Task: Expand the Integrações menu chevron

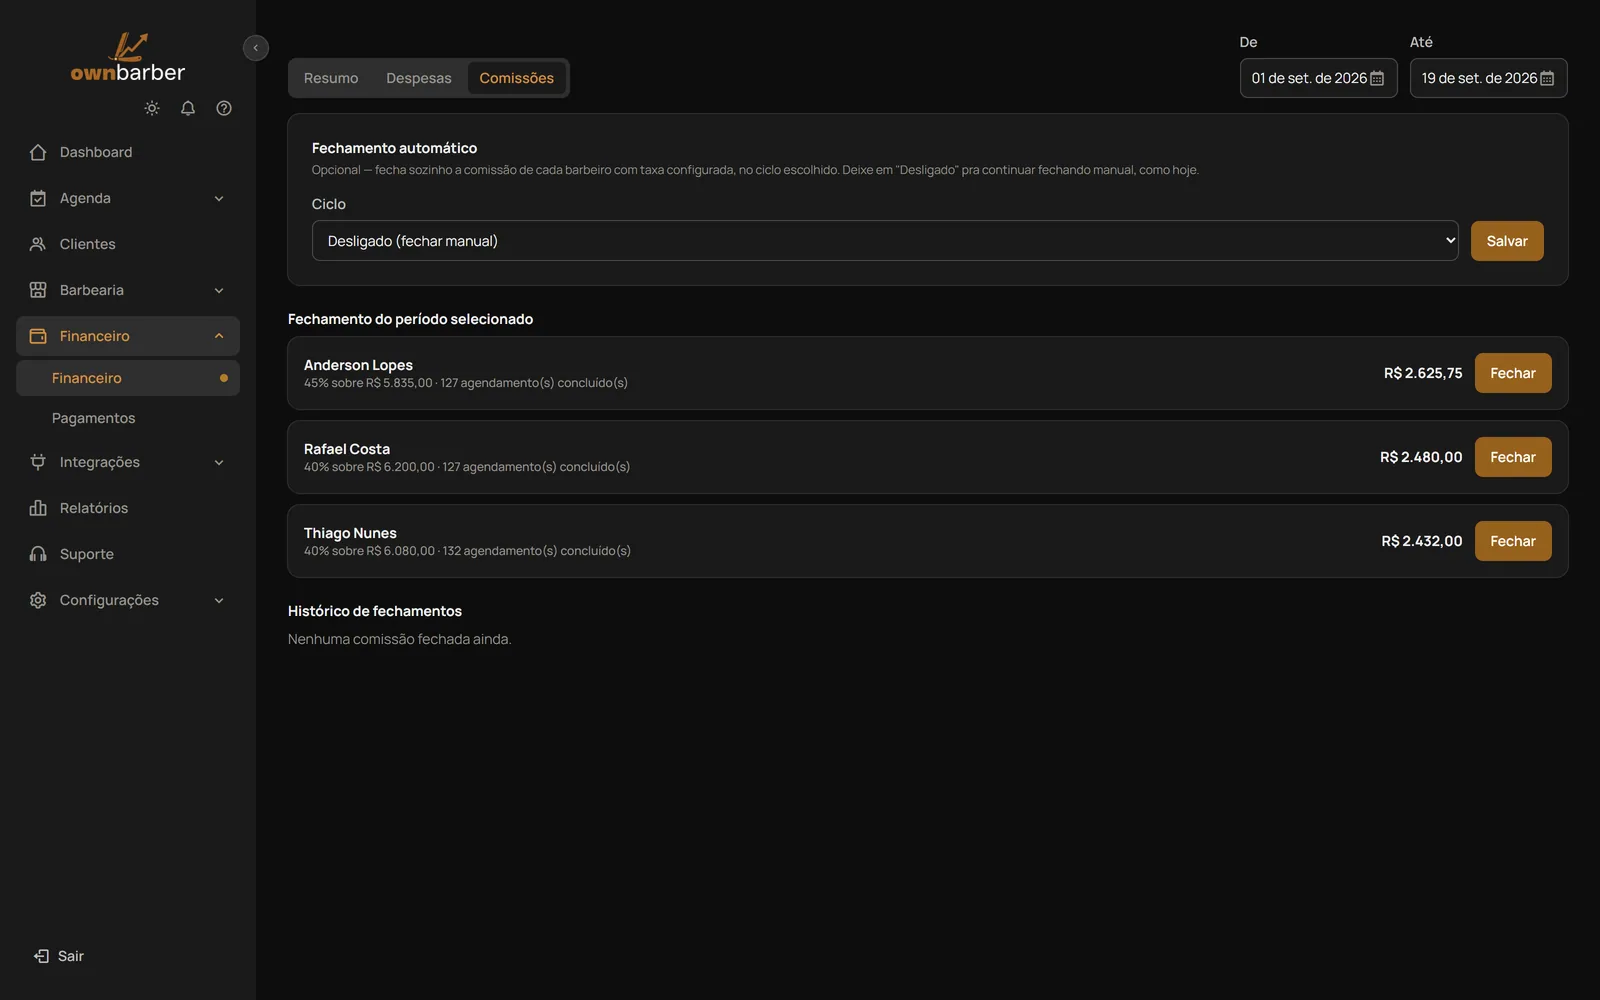Action: tap(219, 462)
